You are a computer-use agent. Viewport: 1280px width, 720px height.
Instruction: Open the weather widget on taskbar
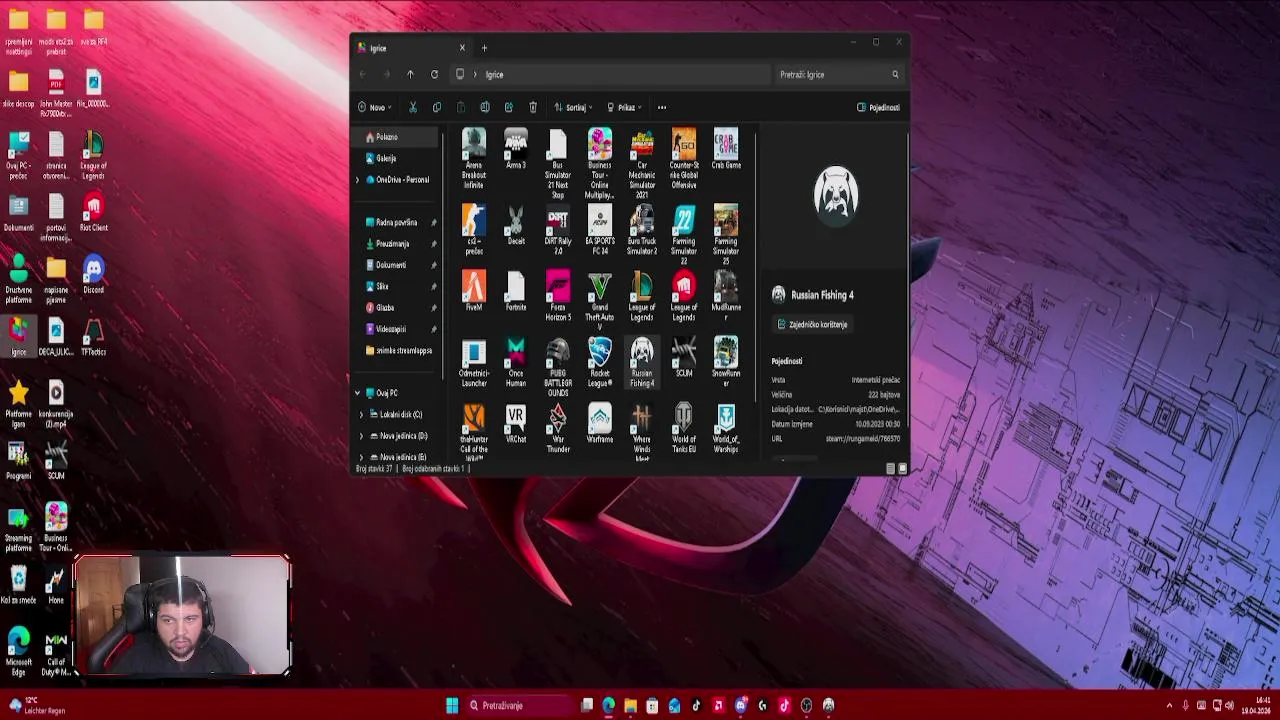(36, 705)
